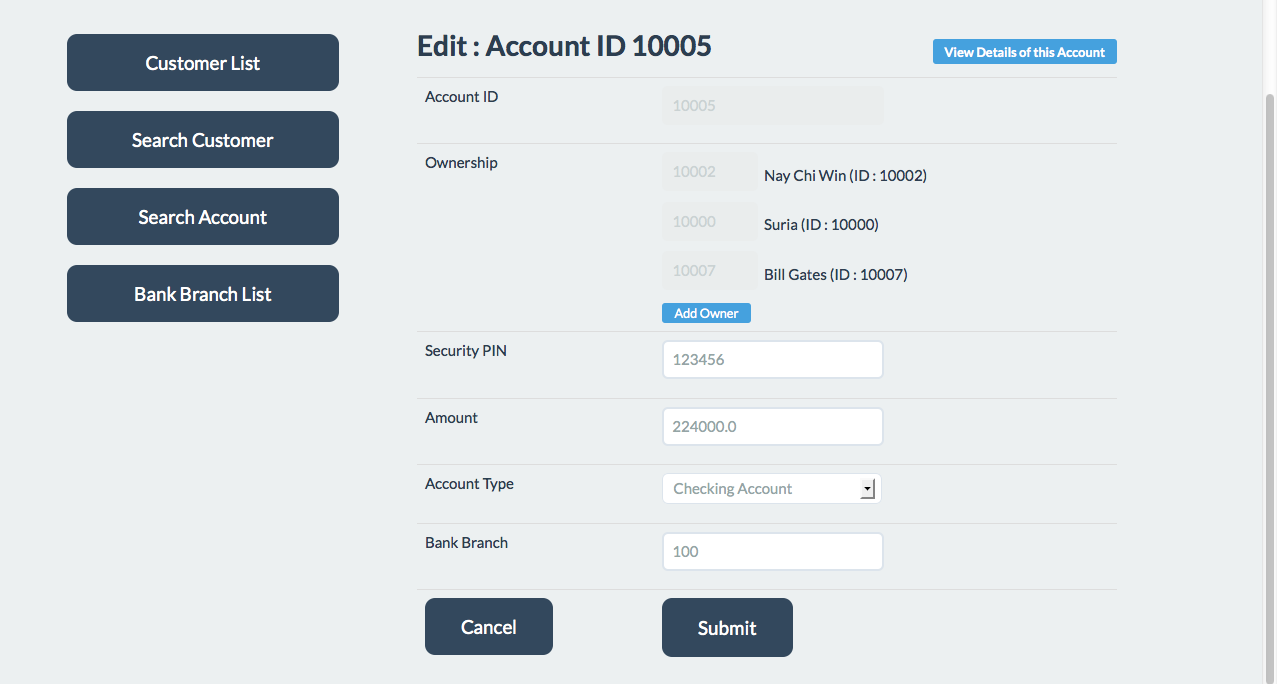
Task: Click the Bank Branch input field
Action: (771, 551)
